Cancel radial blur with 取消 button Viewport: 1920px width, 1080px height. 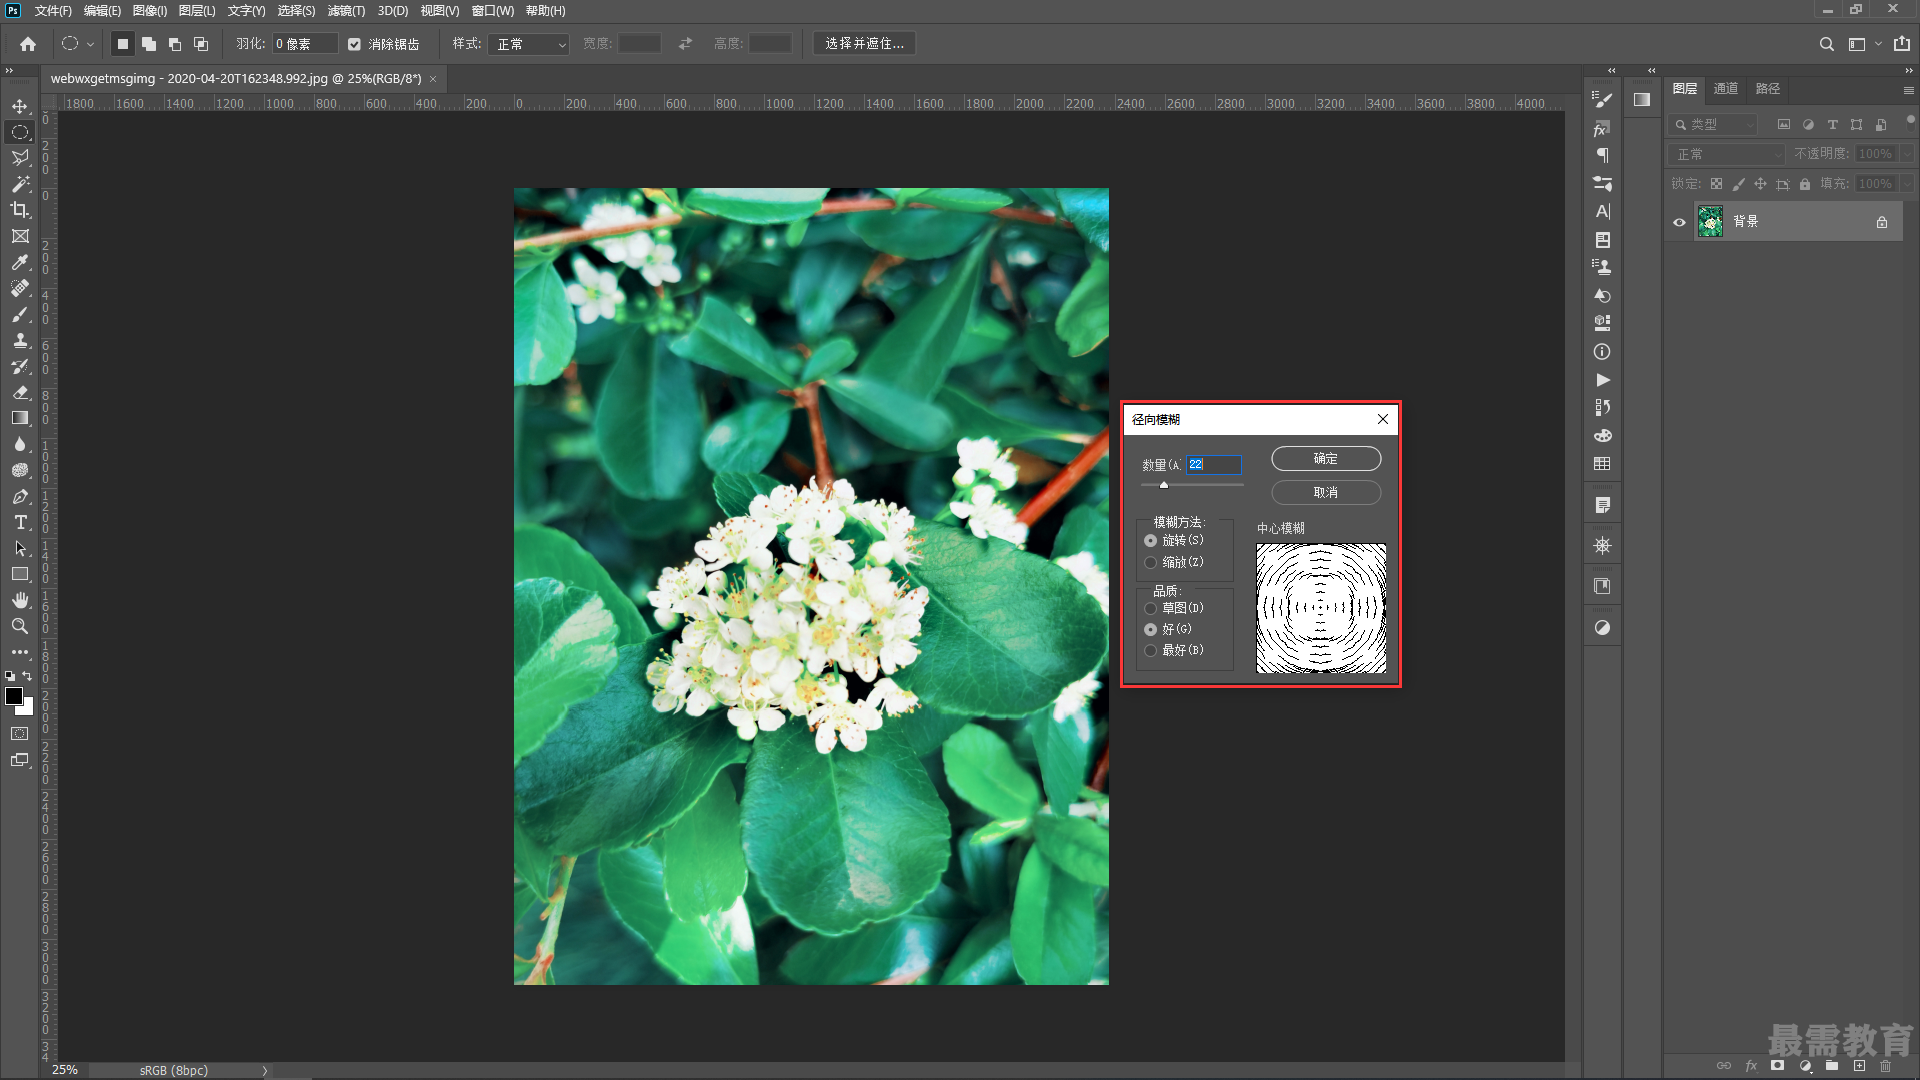pyautogui.click(x=1326, y=492)
